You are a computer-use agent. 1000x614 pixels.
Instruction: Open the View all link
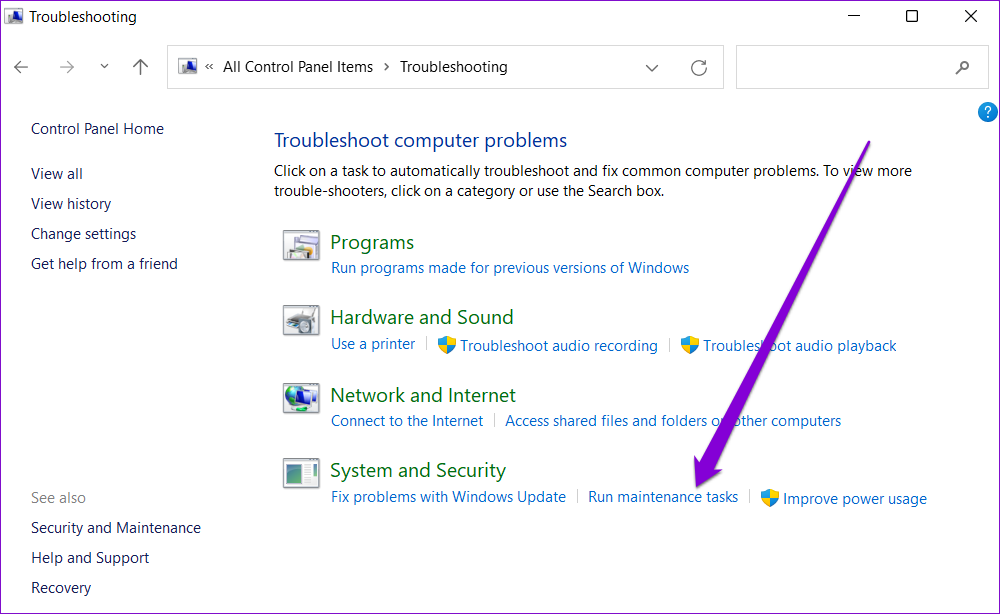point(57,173)
